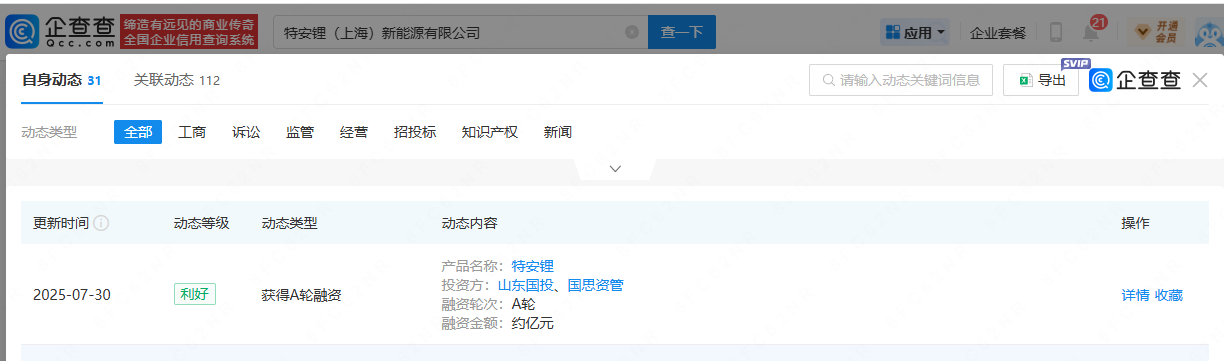Screen dimensions: 1224x361
Task: Click the 开通会员 VIP badge
Action: click(x=1156, y=32)
